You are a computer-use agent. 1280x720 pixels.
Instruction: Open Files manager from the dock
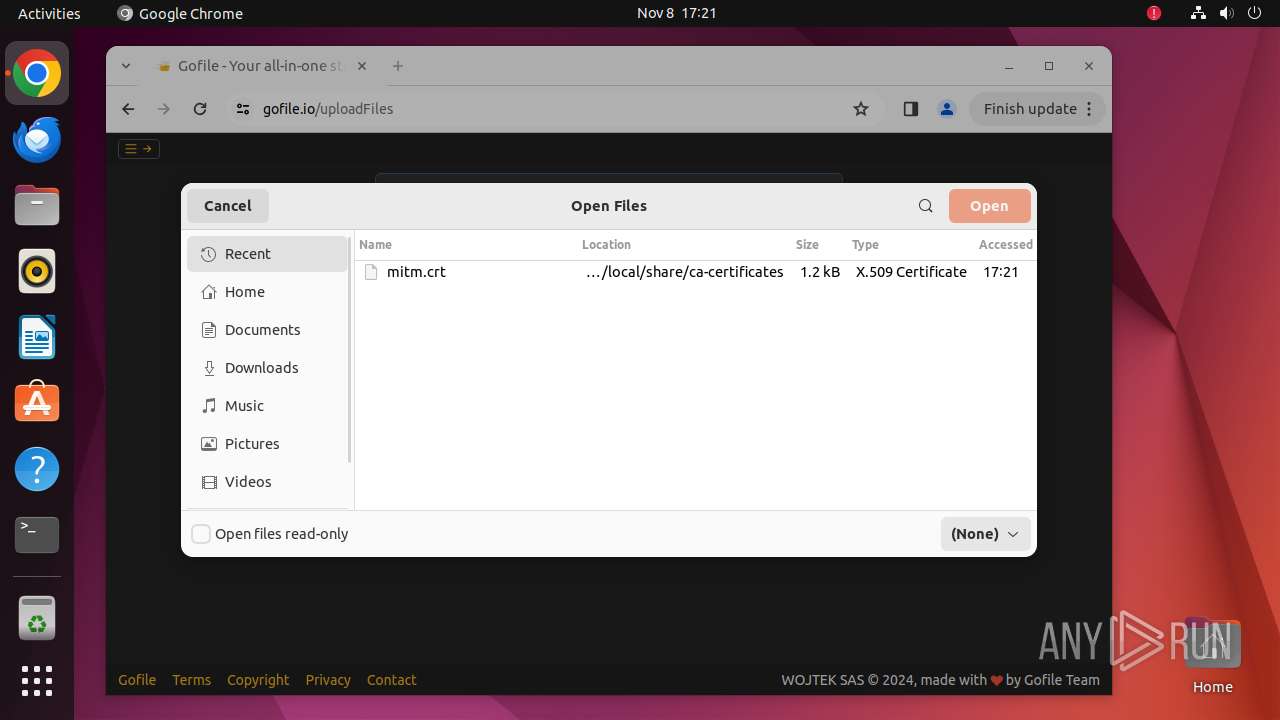pos(37,206)
